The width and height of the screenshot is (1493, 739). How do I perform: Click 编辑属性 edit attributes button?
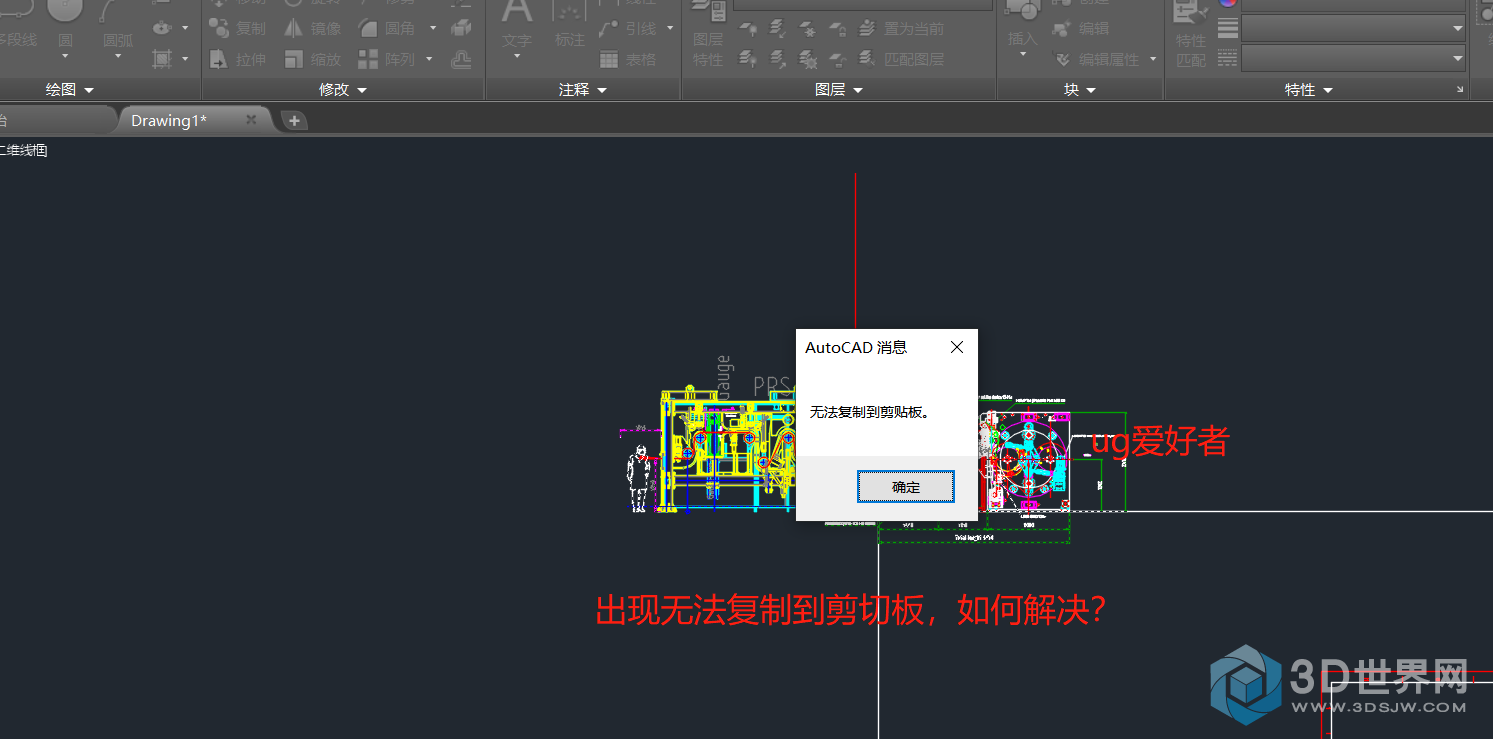tap(1096, 60)
